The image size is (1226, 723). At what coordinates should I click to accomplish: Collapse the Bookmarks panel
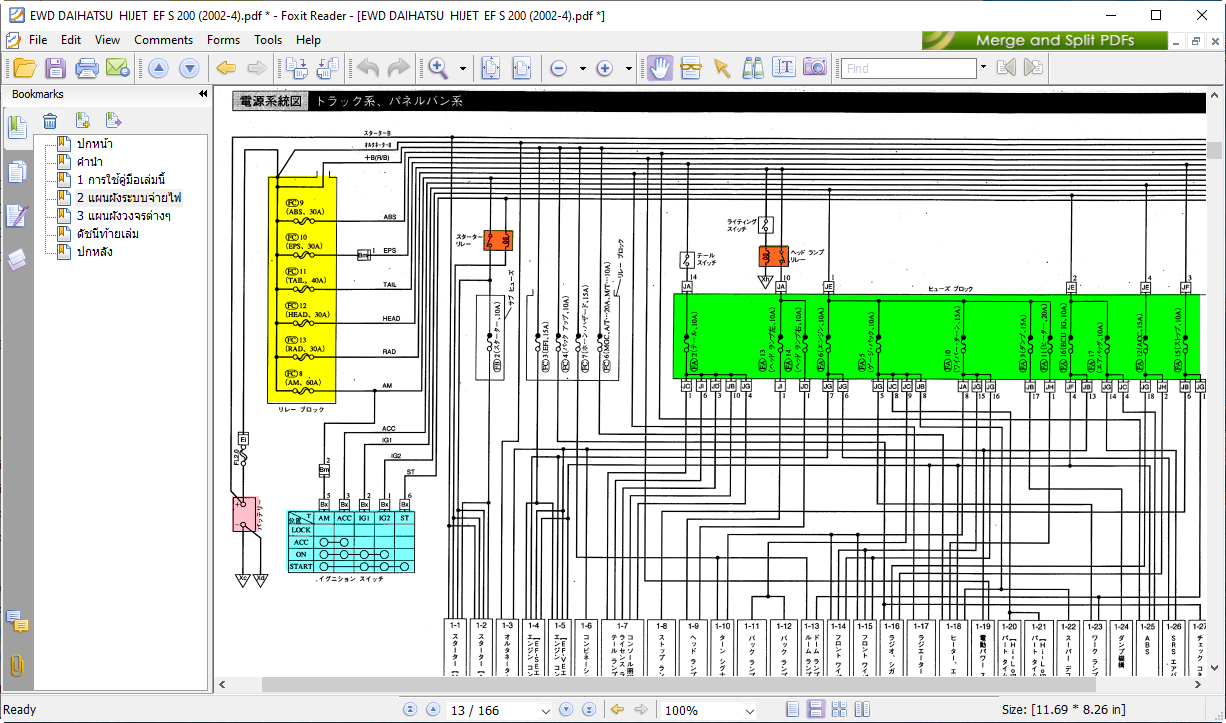coord(203,94)
